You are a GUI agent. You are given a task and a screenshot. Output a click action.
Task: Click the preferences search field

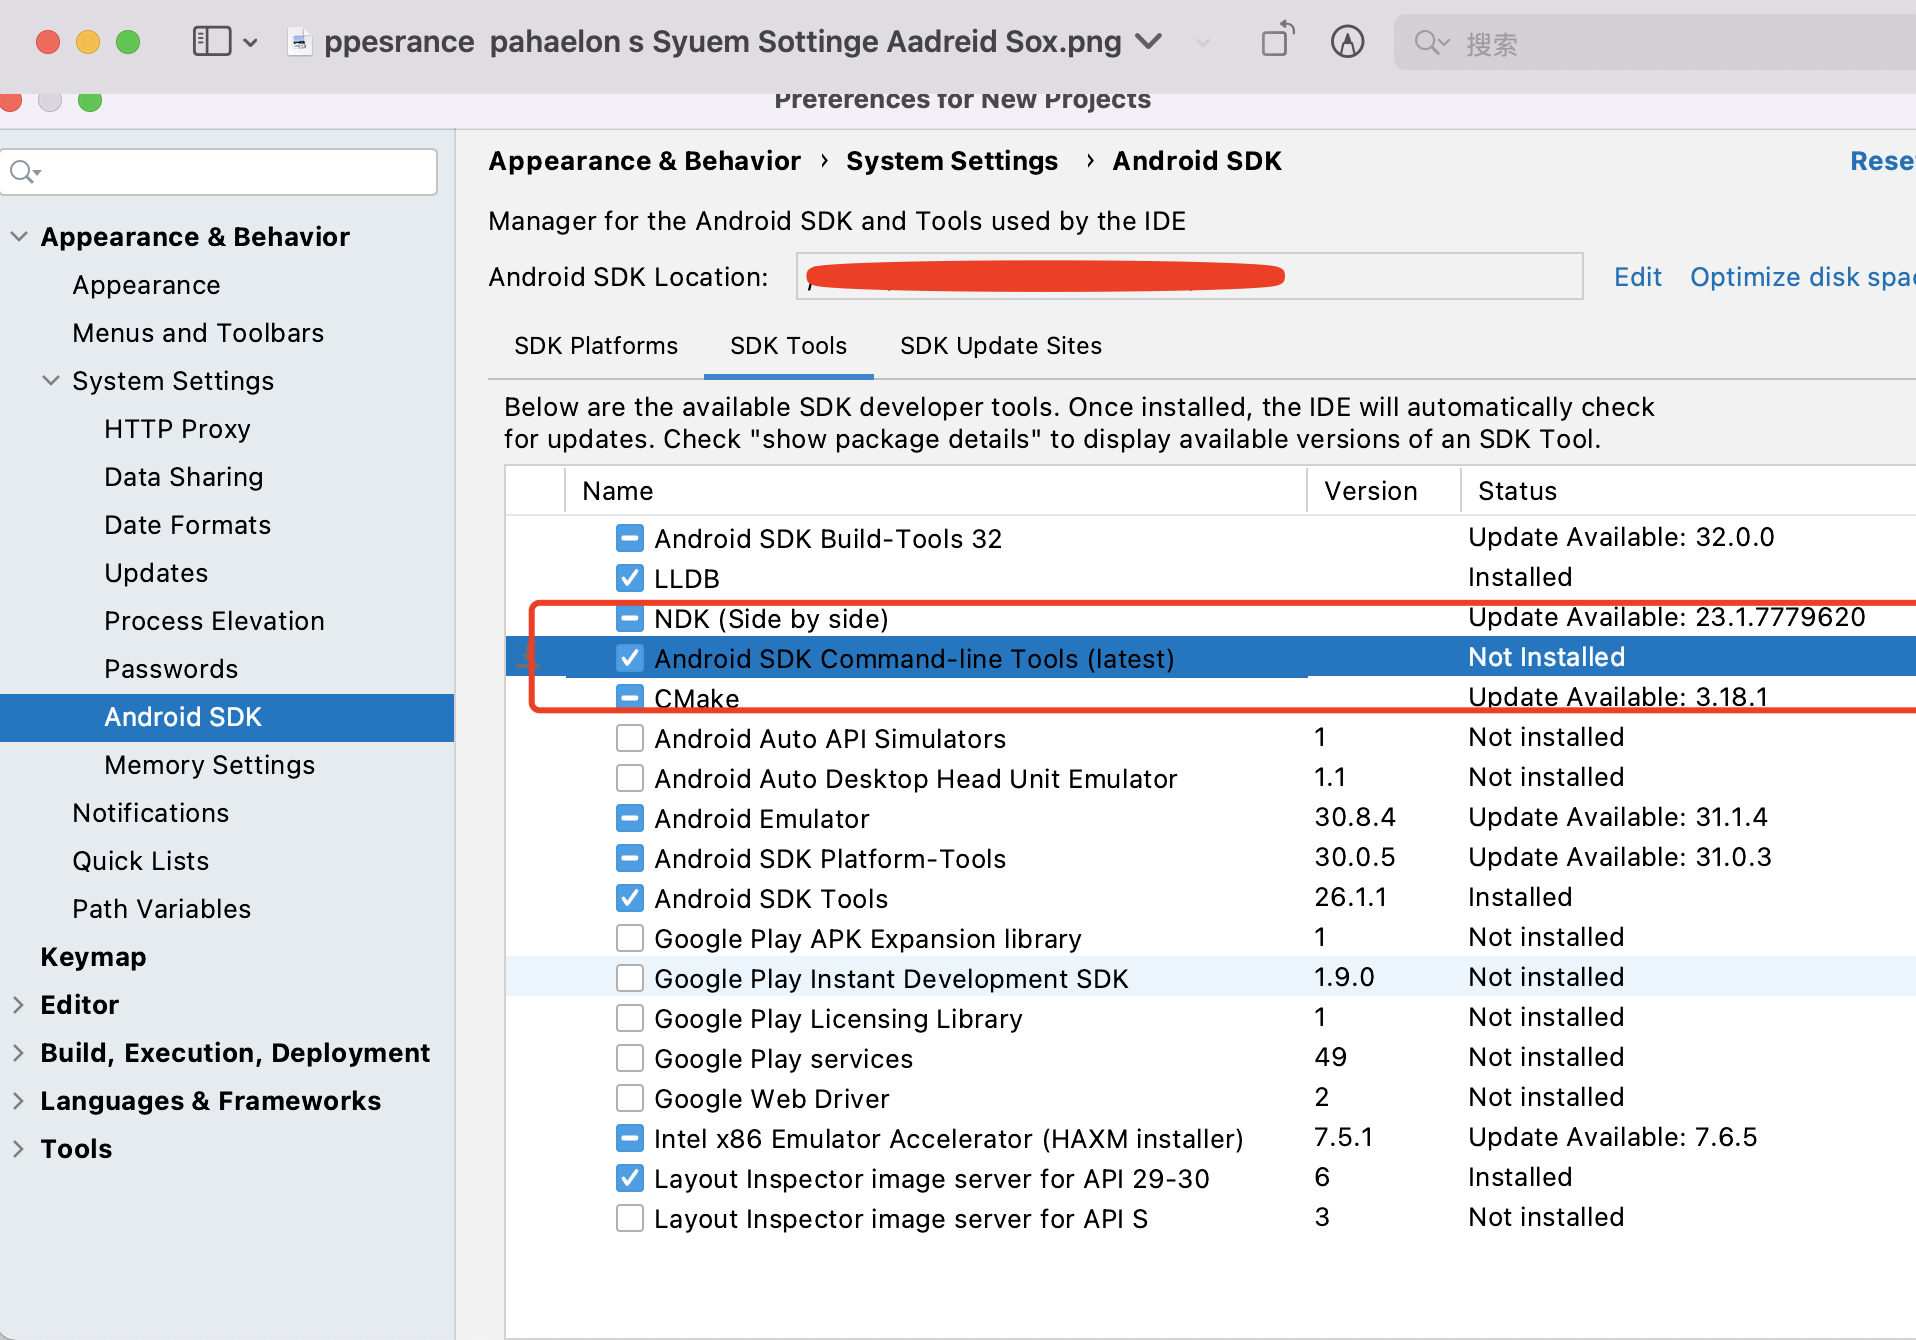[219, 172]
